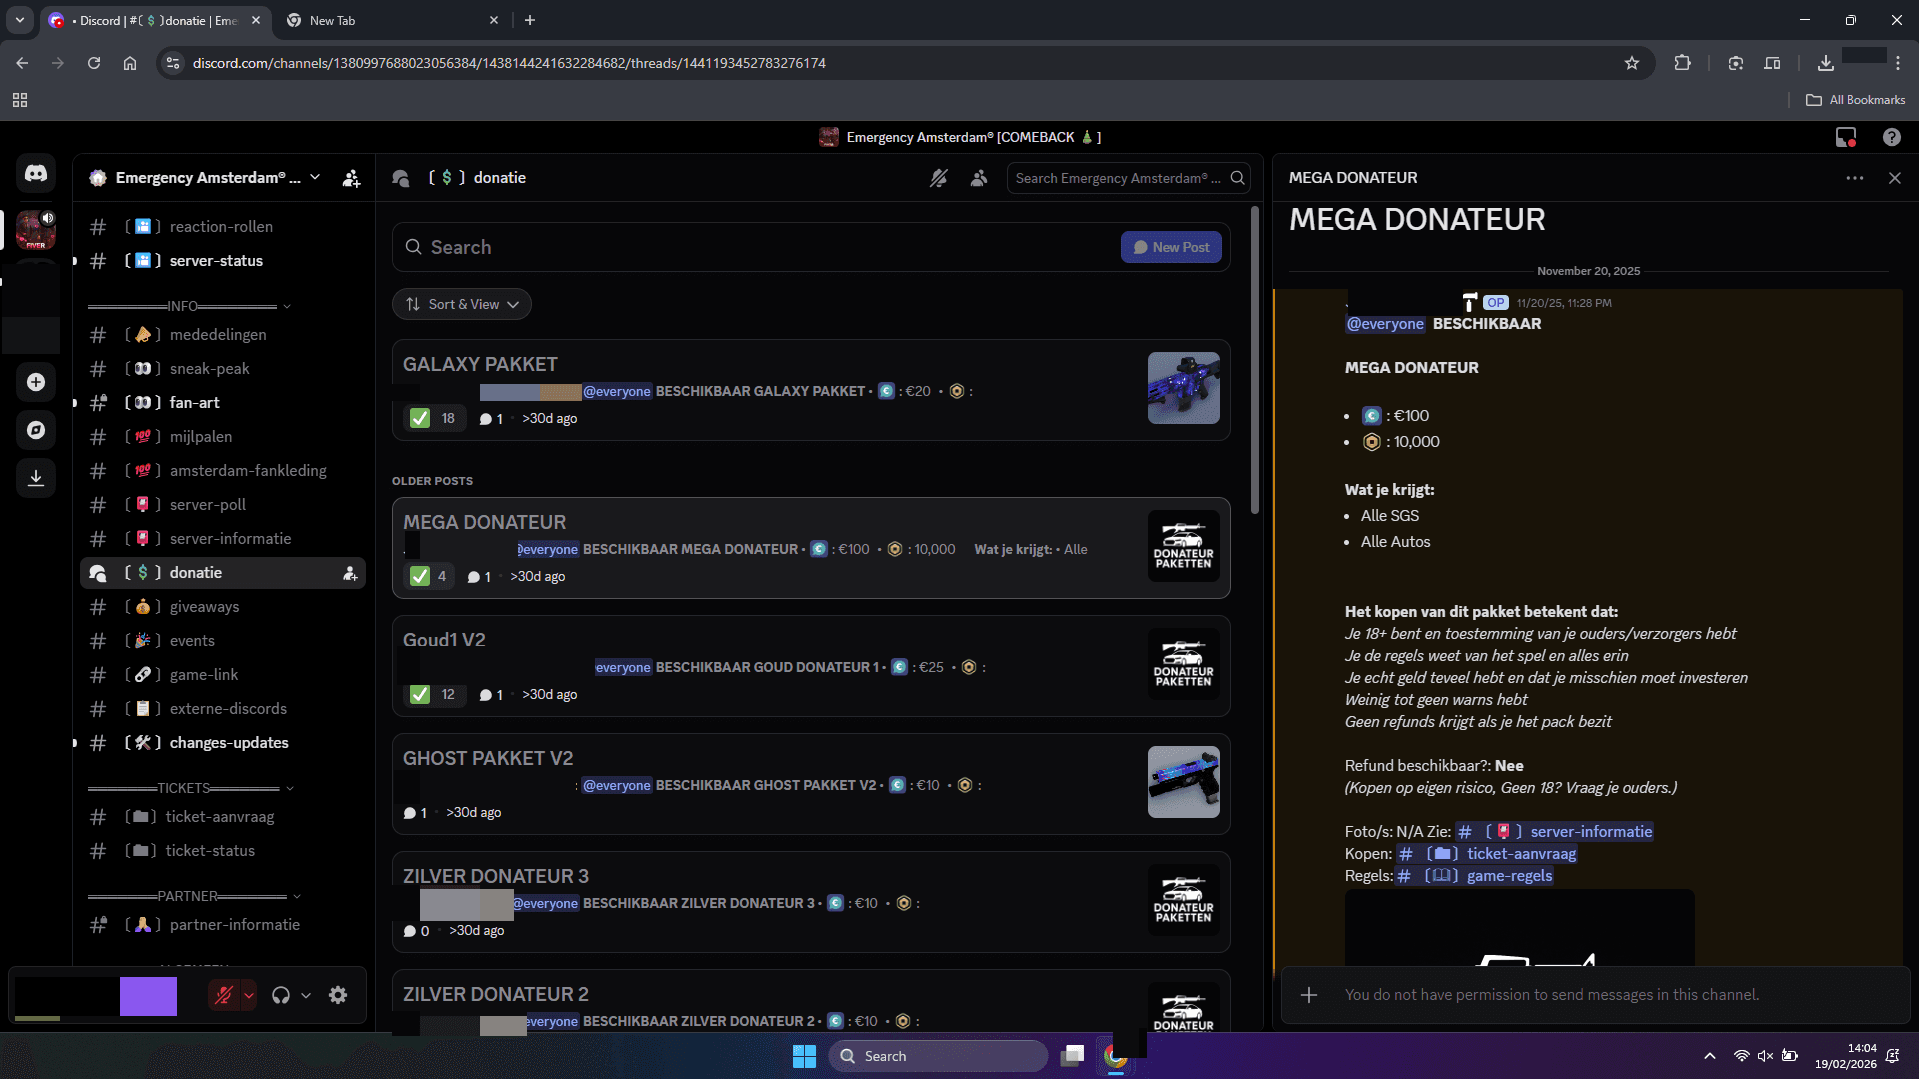Open the Discord inbox icon
The width and height of the screenshot is (1919, 1079).
tap(1846, 137)
